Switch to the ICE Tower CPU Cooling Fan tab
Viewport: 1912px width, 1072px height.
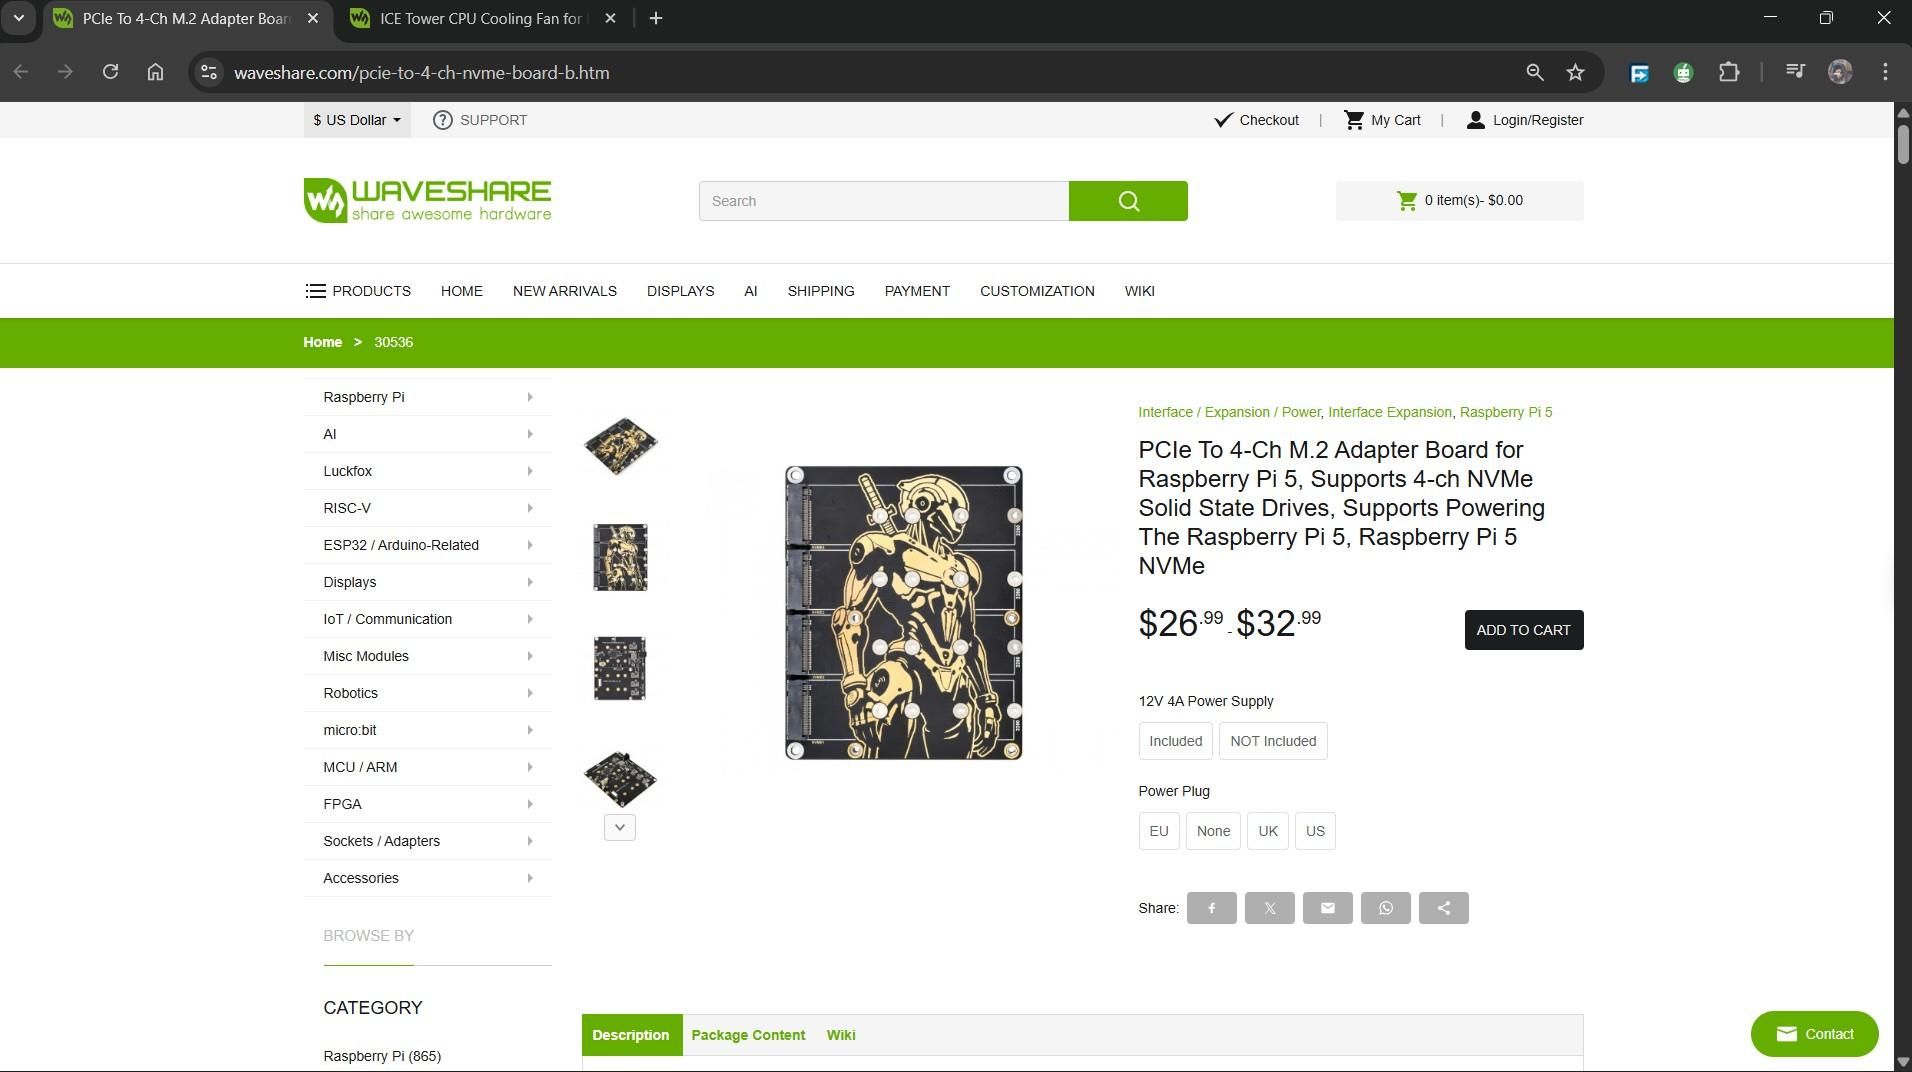pos(481,18)
